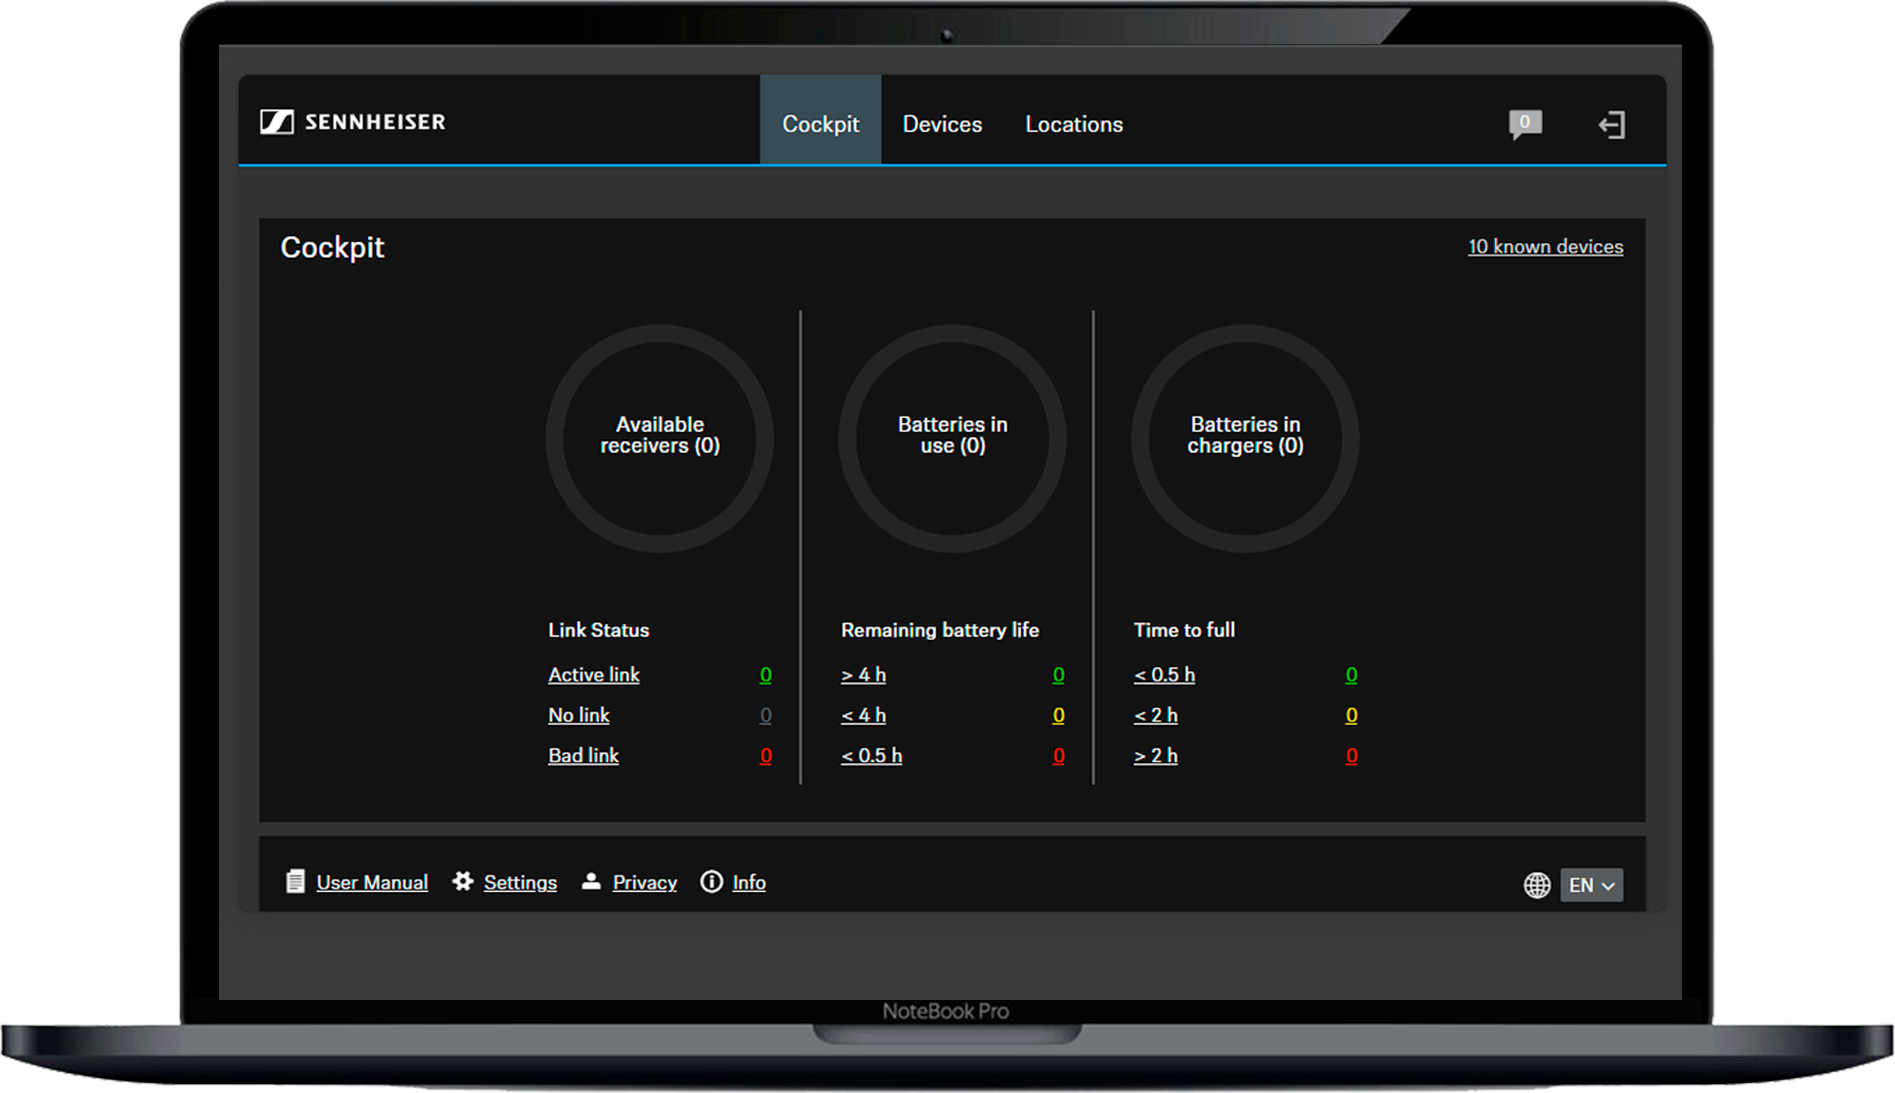The height and width of the screenshot is (1093, 1895).
Task: Click the User Manual document icon
Action: [x=295, y=882]
